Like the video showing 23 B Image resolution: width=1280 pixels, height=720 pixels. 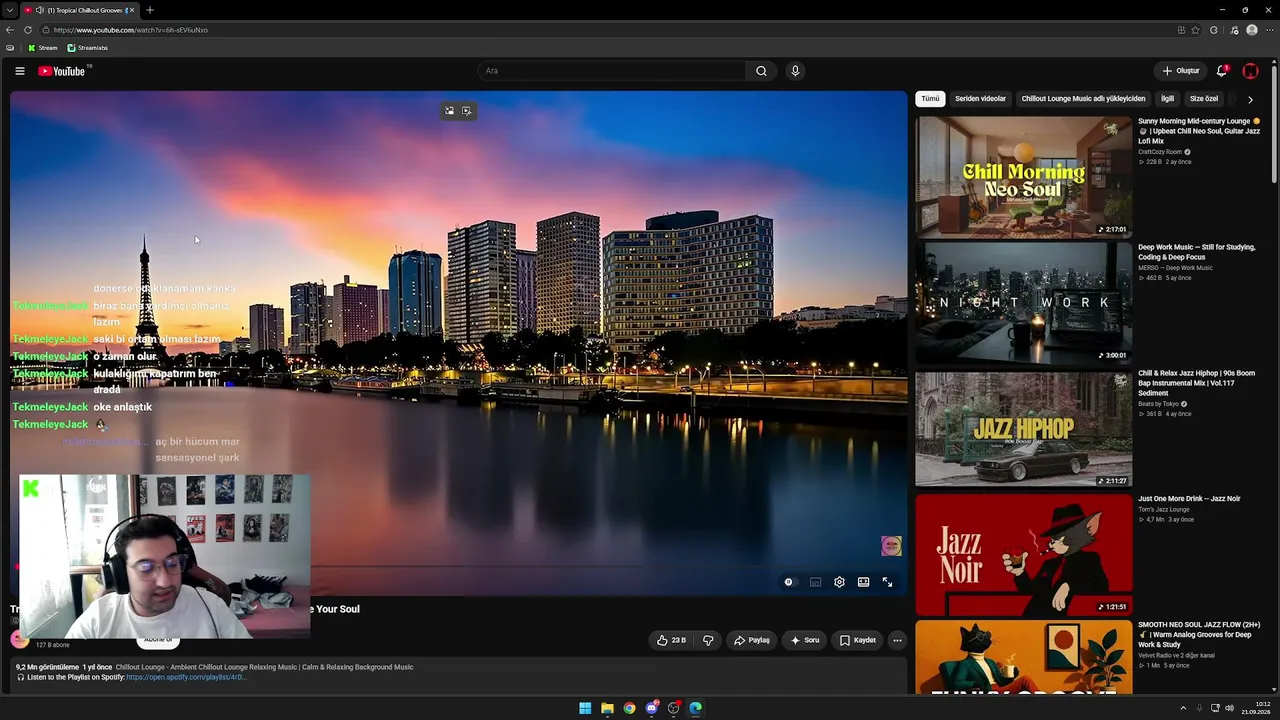pos(672,640)
